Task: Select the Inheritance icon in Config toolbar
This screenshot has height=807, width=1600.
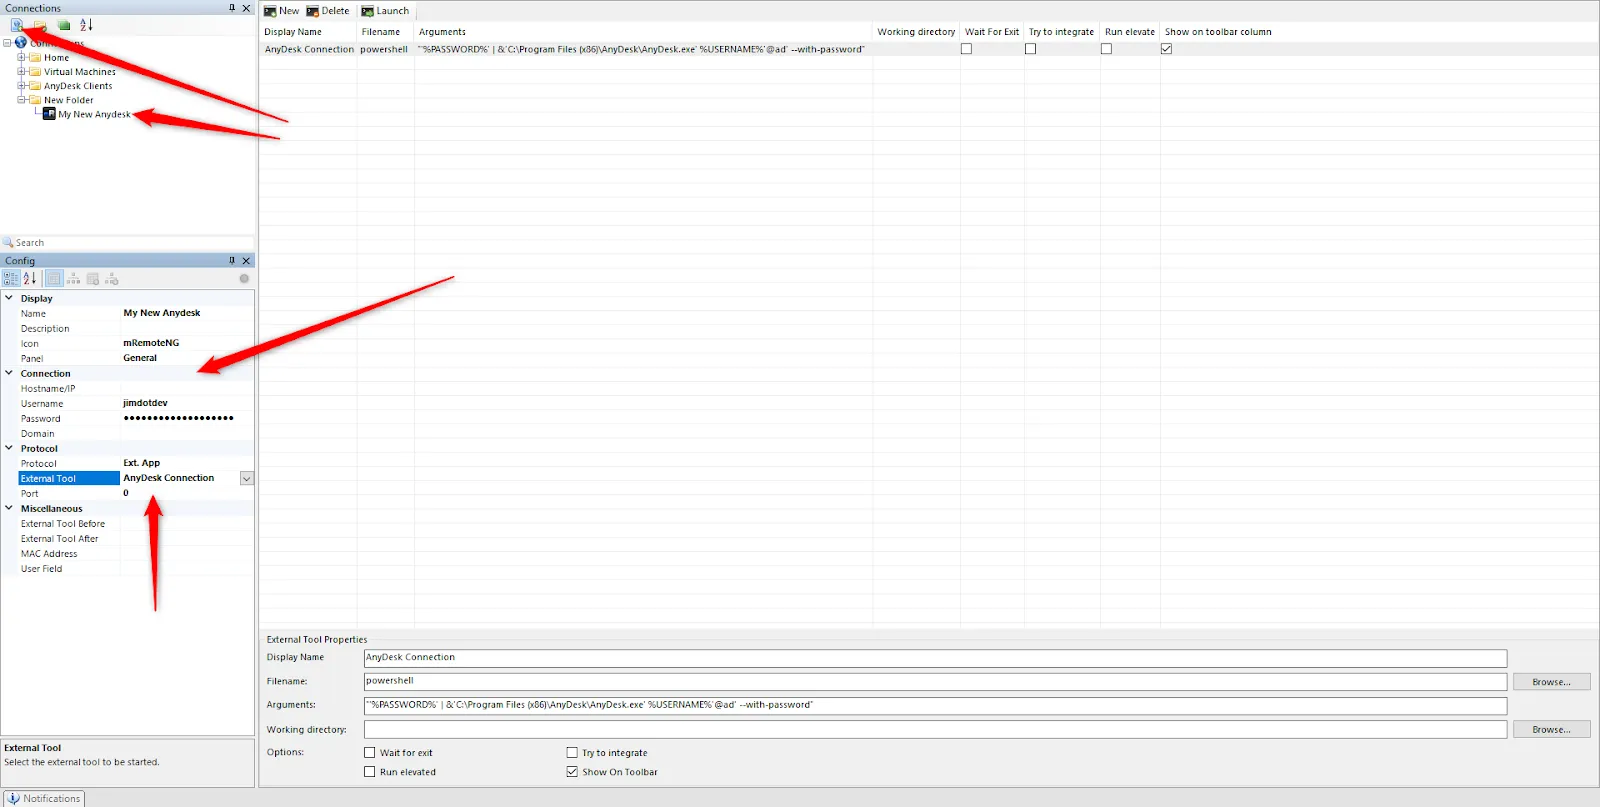Action: (x=73, y=279)
